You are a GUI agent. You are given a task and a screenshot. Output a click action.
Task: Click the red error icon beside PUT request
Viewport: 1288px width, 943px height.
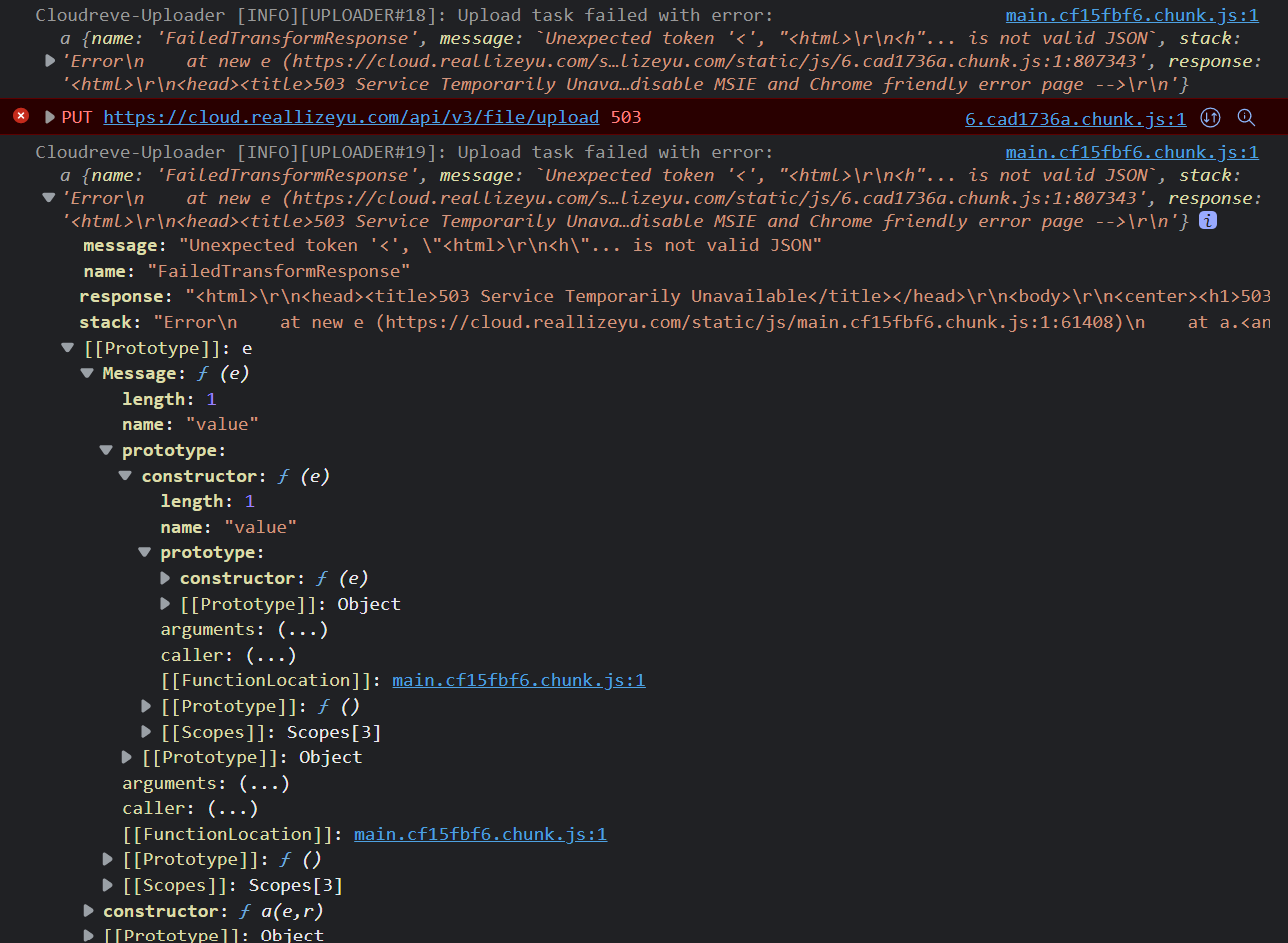tap(21, 116)
